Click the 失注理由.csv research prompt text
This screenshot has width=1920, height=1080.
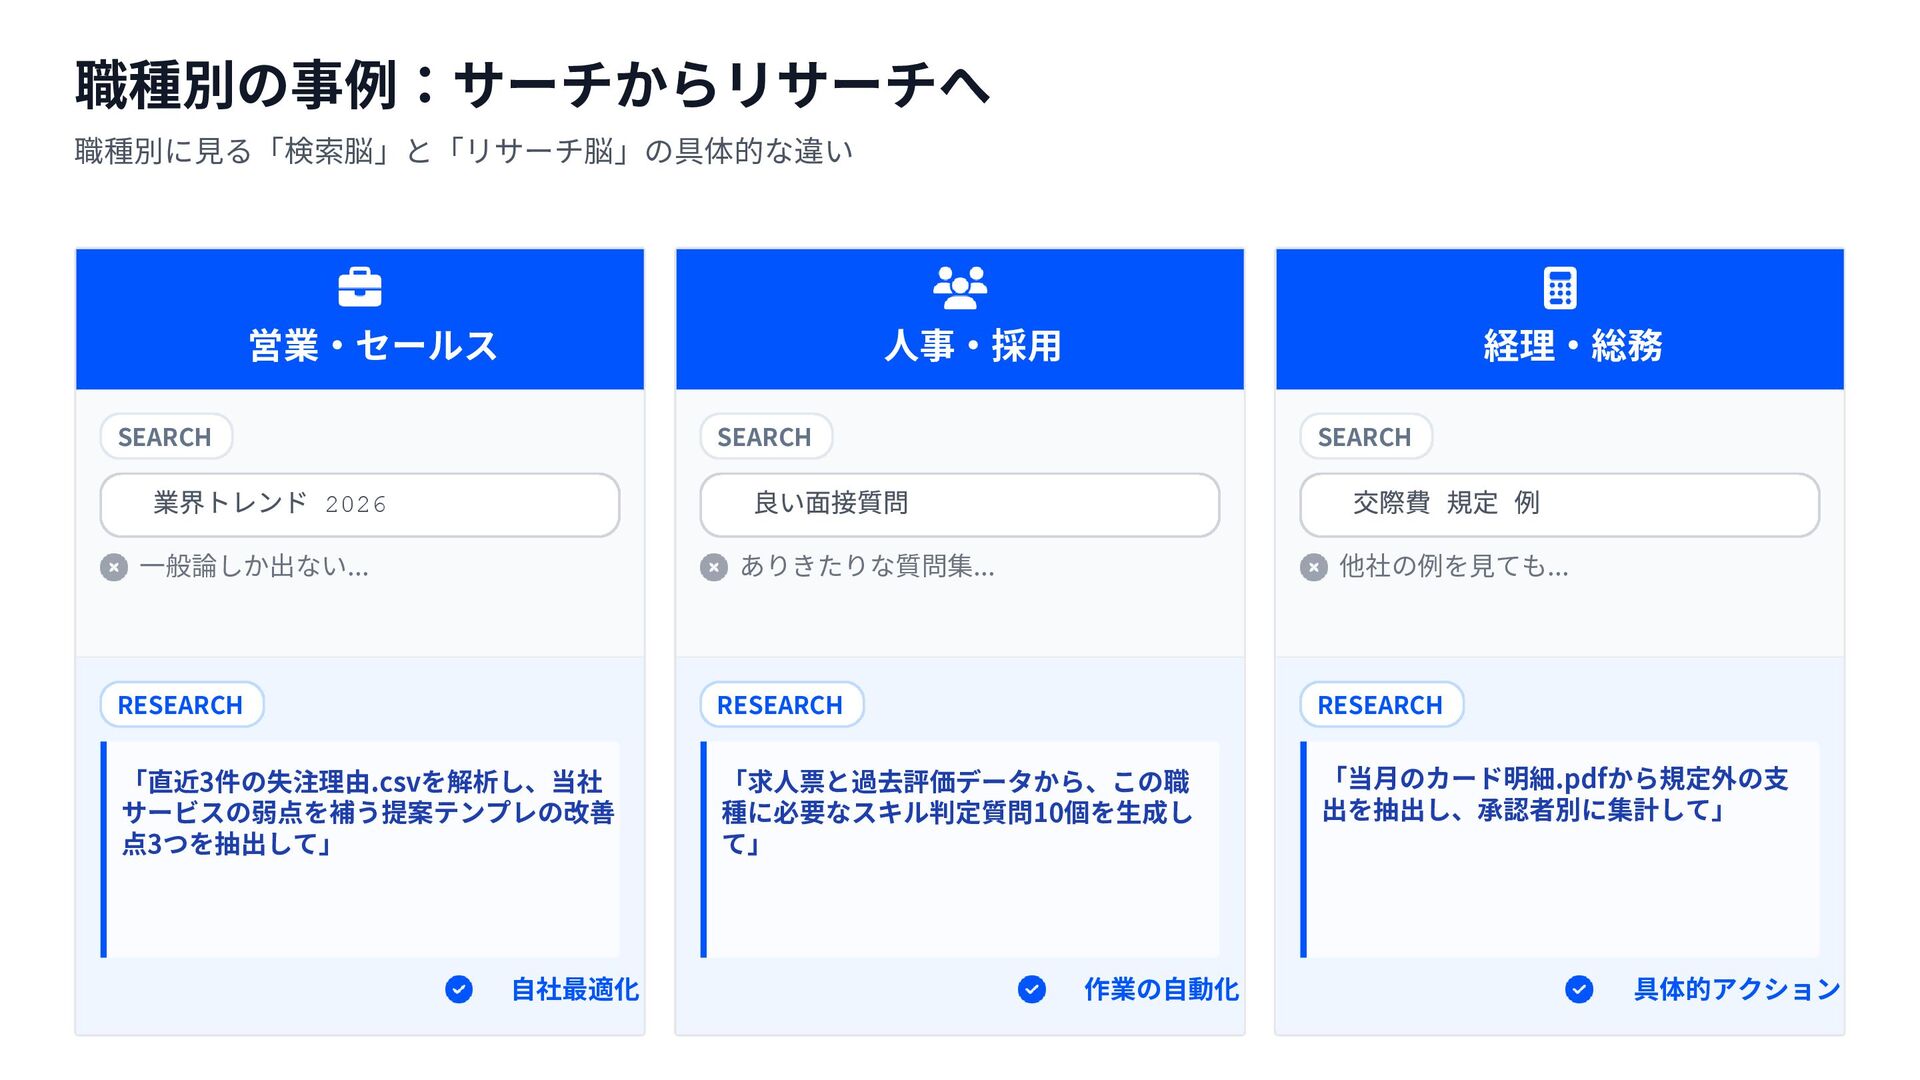point(366,812)
